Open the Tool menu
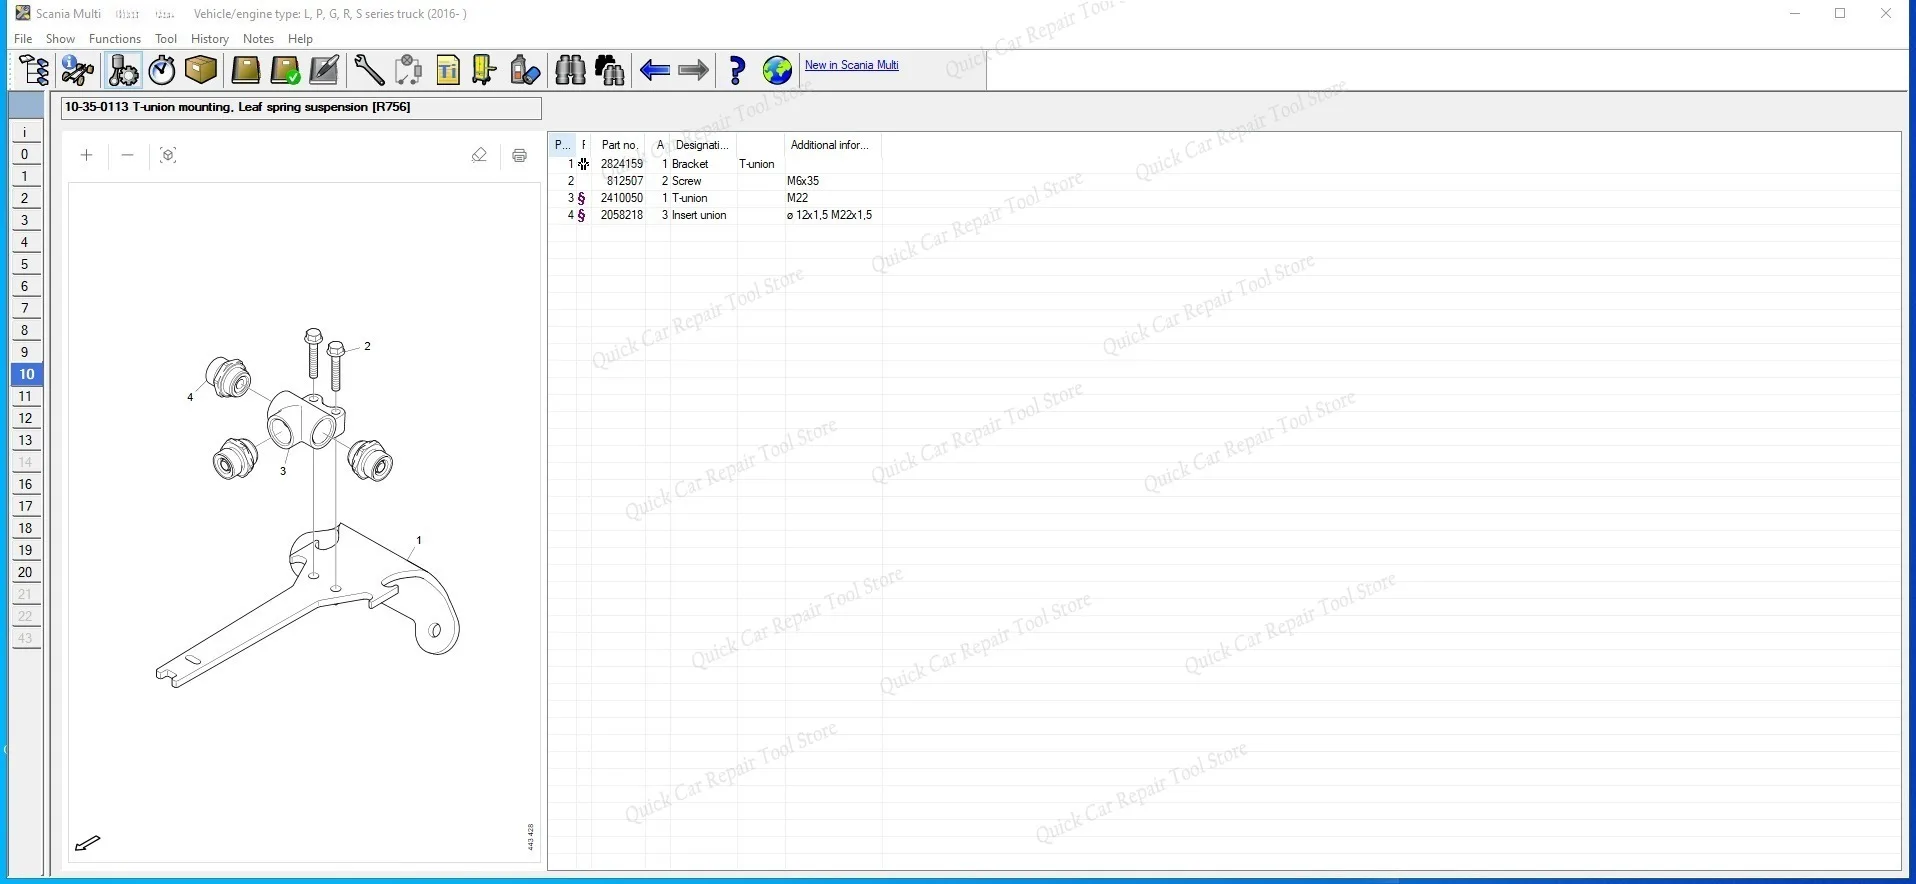 166,39
